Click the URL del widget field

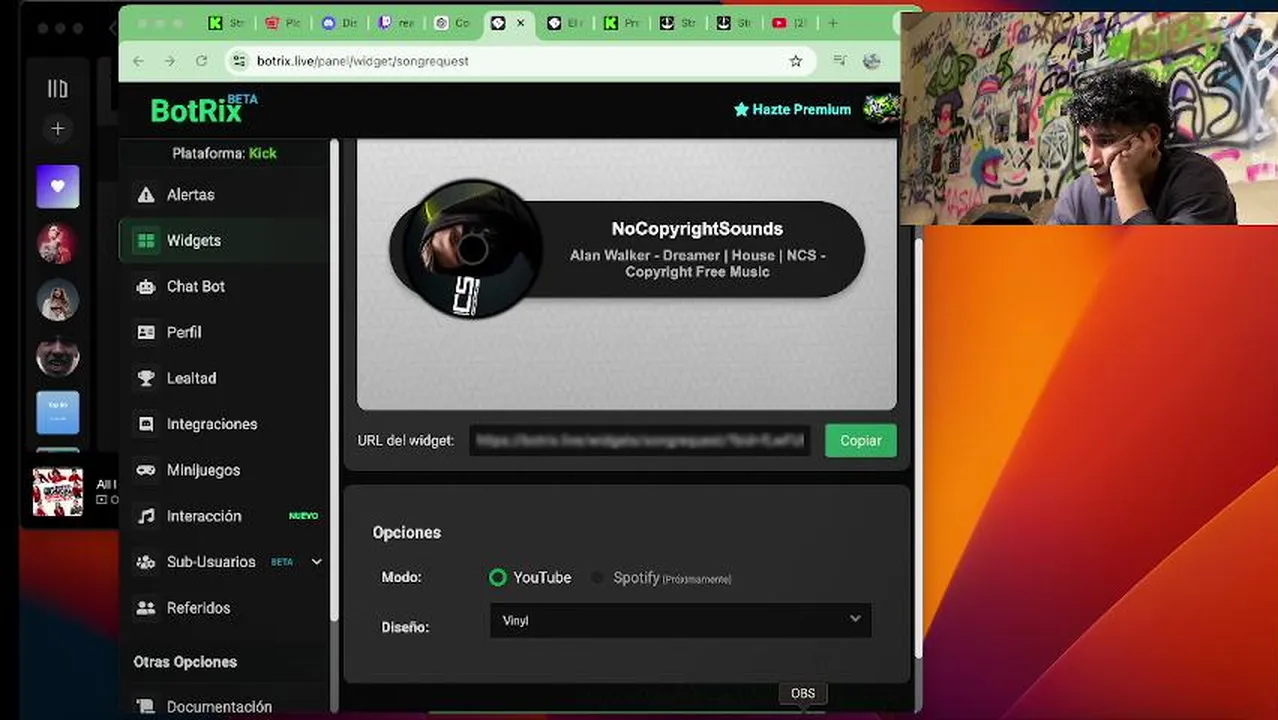pyautogui.click(x=640, y=441)
